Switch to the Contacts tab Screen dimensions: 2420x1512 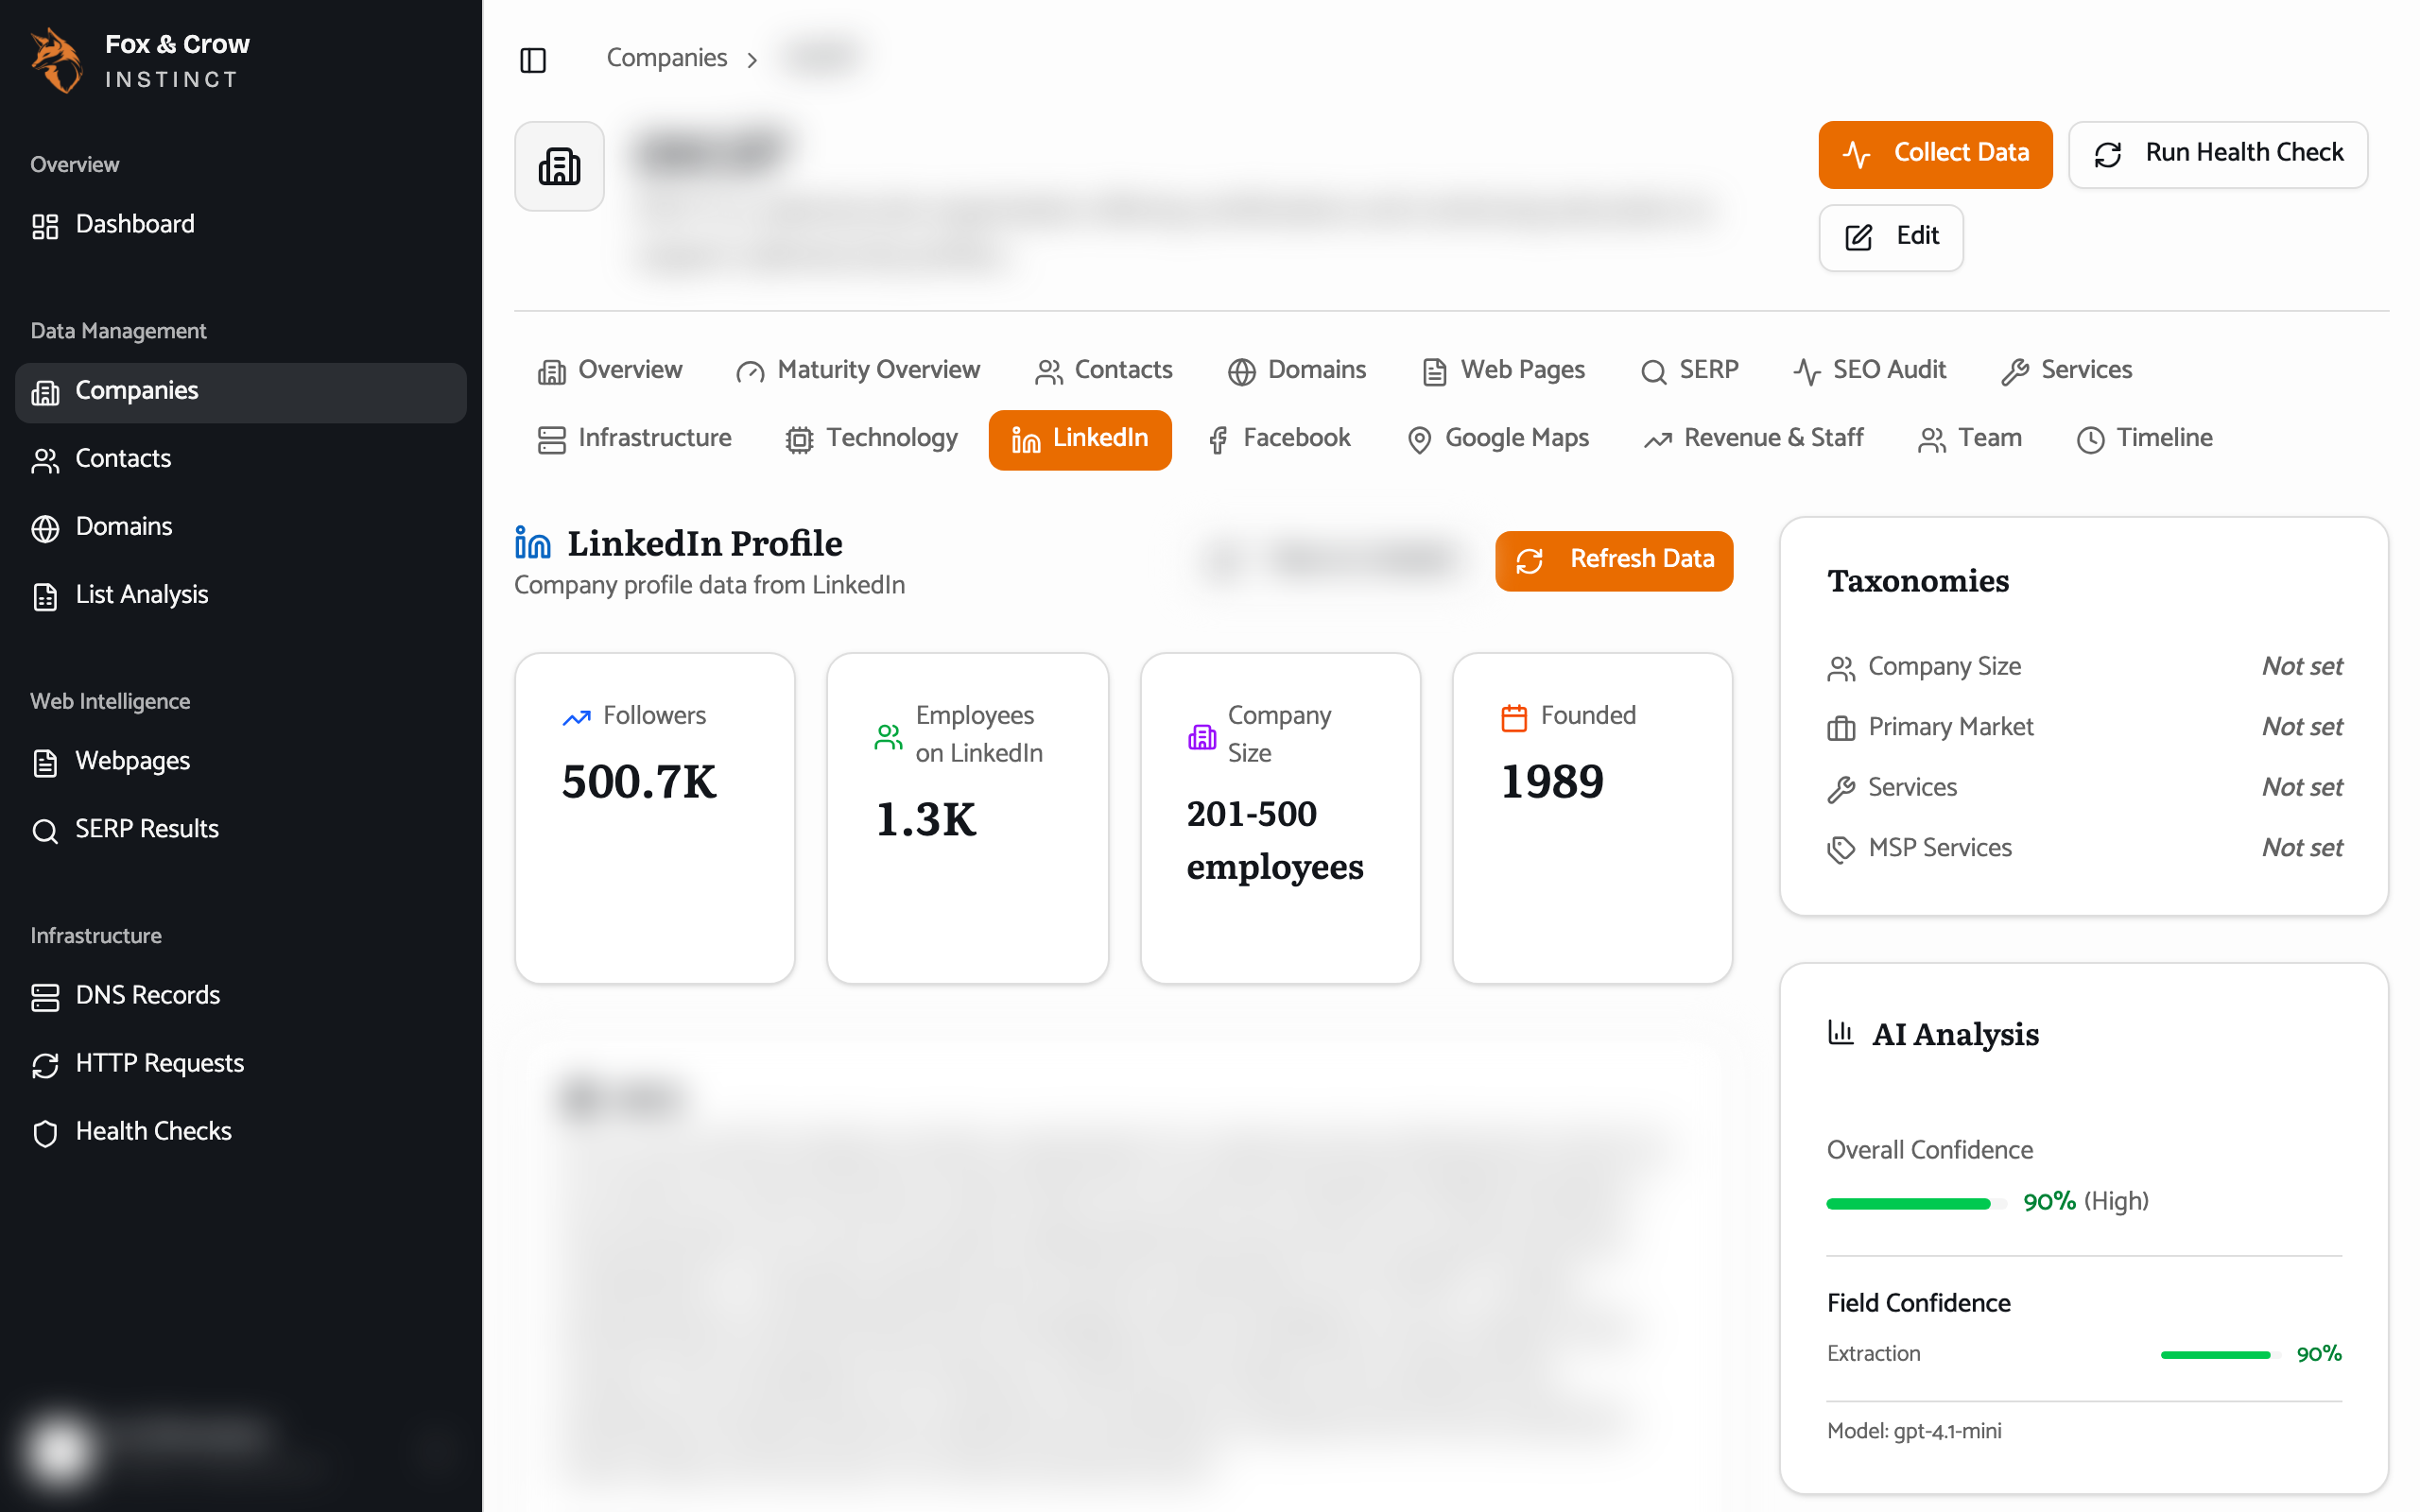pyautogui.click(x=1104, y=371)
